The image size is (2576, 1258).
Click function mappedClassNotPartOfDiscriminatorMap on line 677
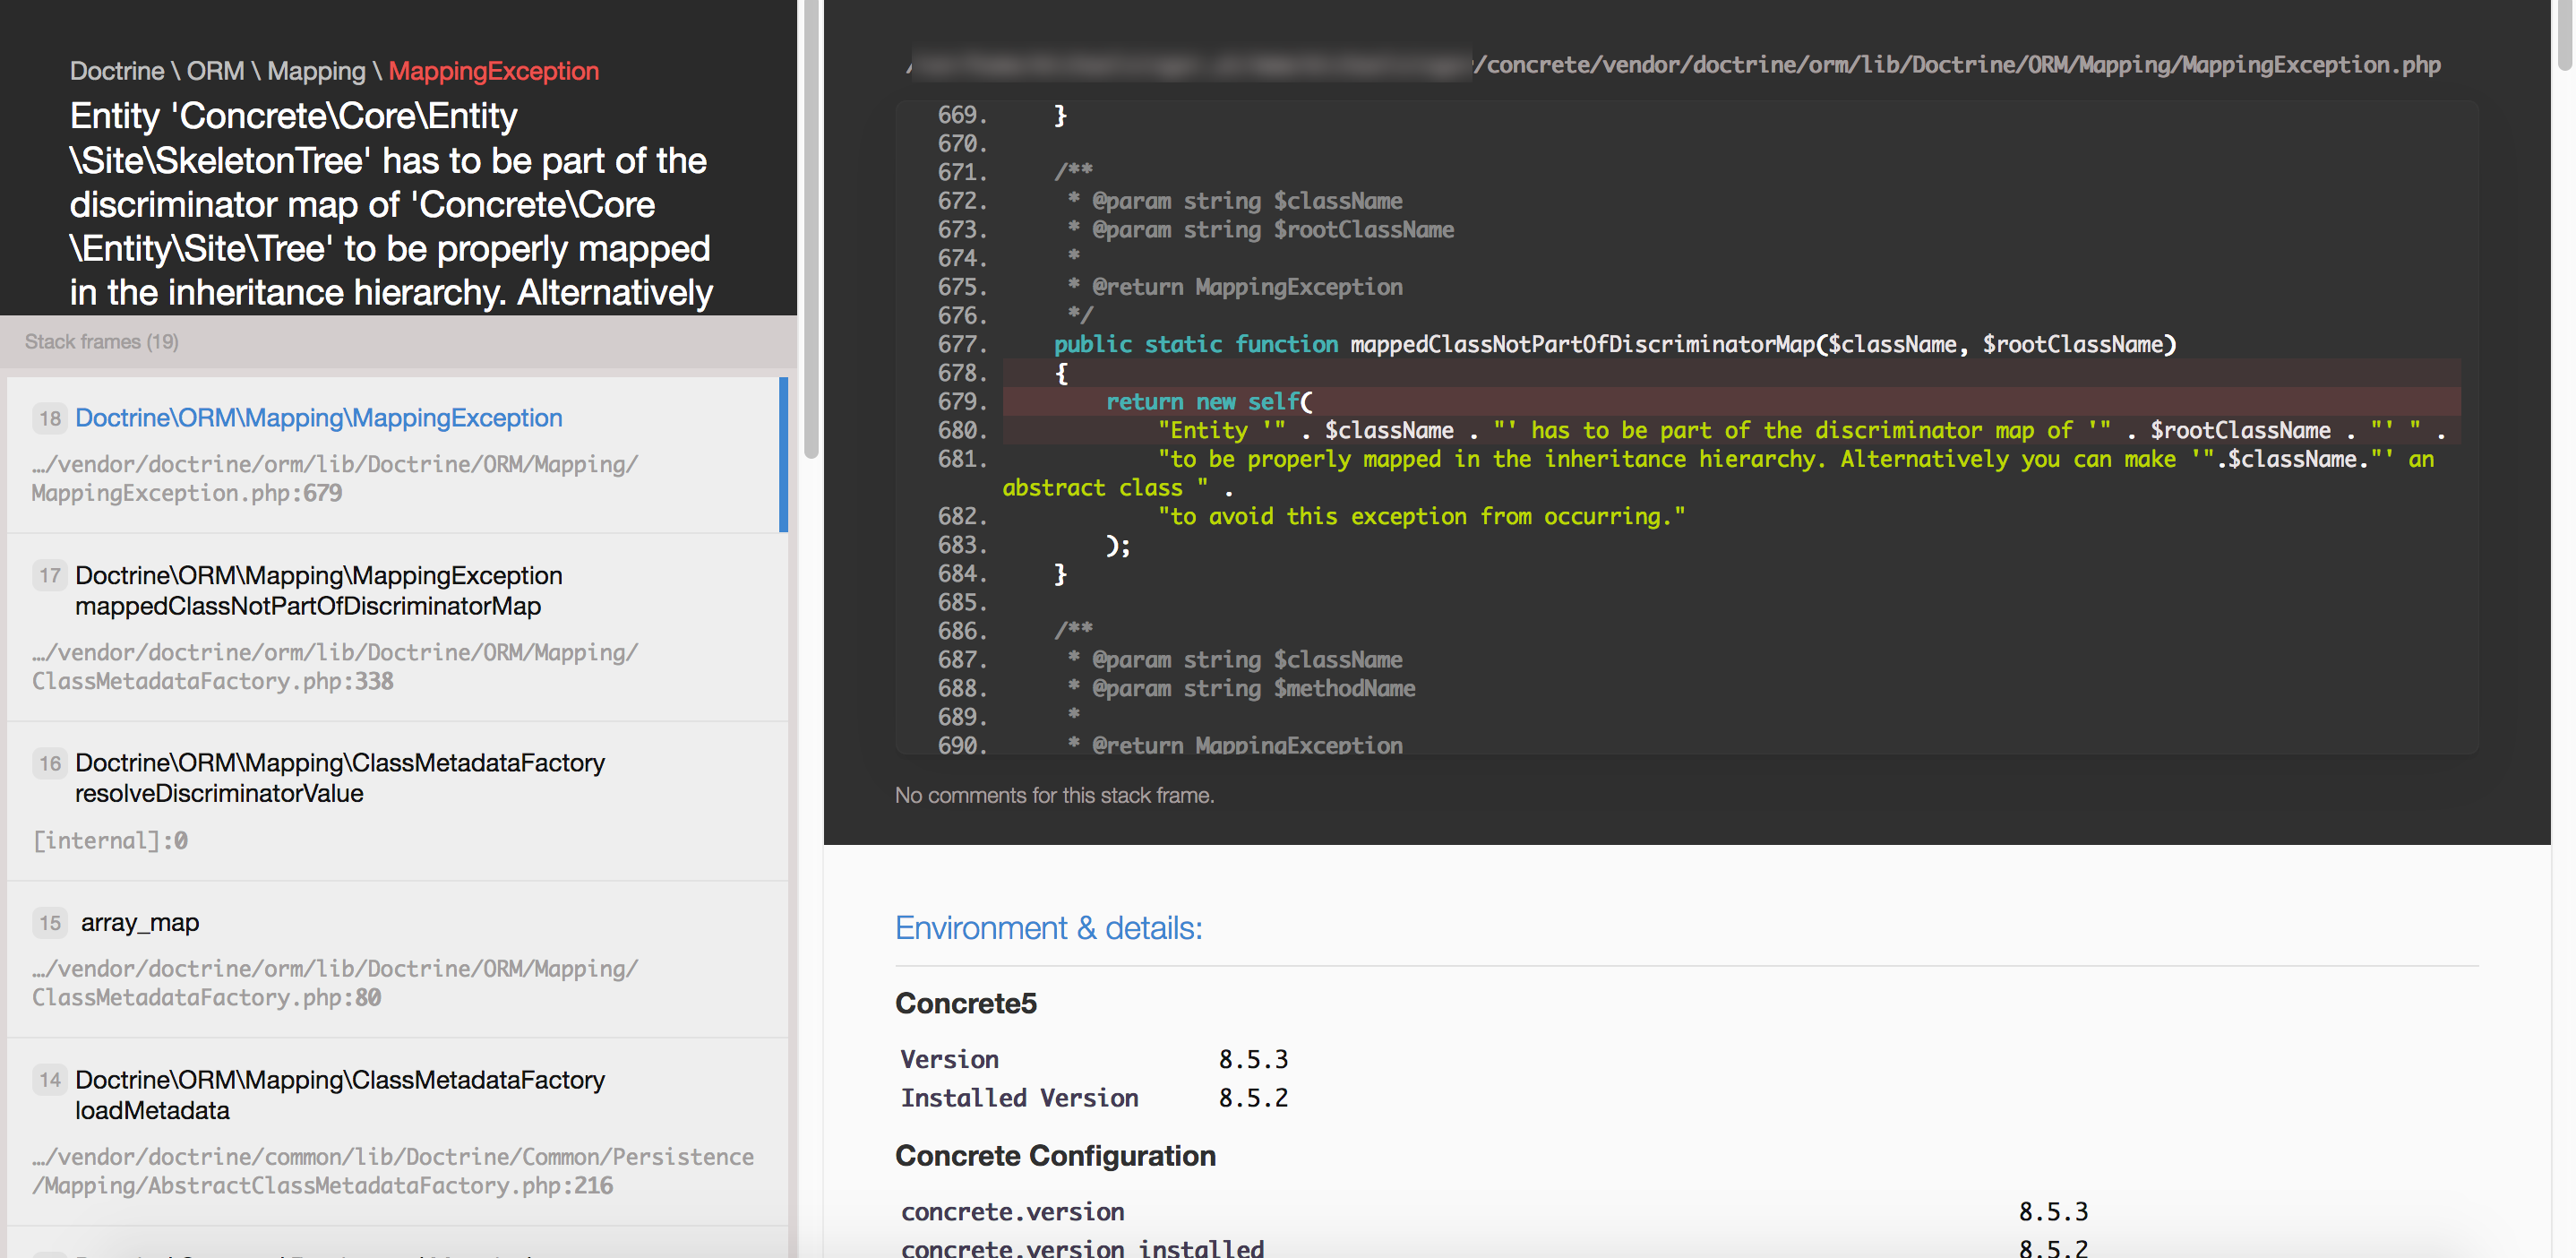coord(1582,345)
